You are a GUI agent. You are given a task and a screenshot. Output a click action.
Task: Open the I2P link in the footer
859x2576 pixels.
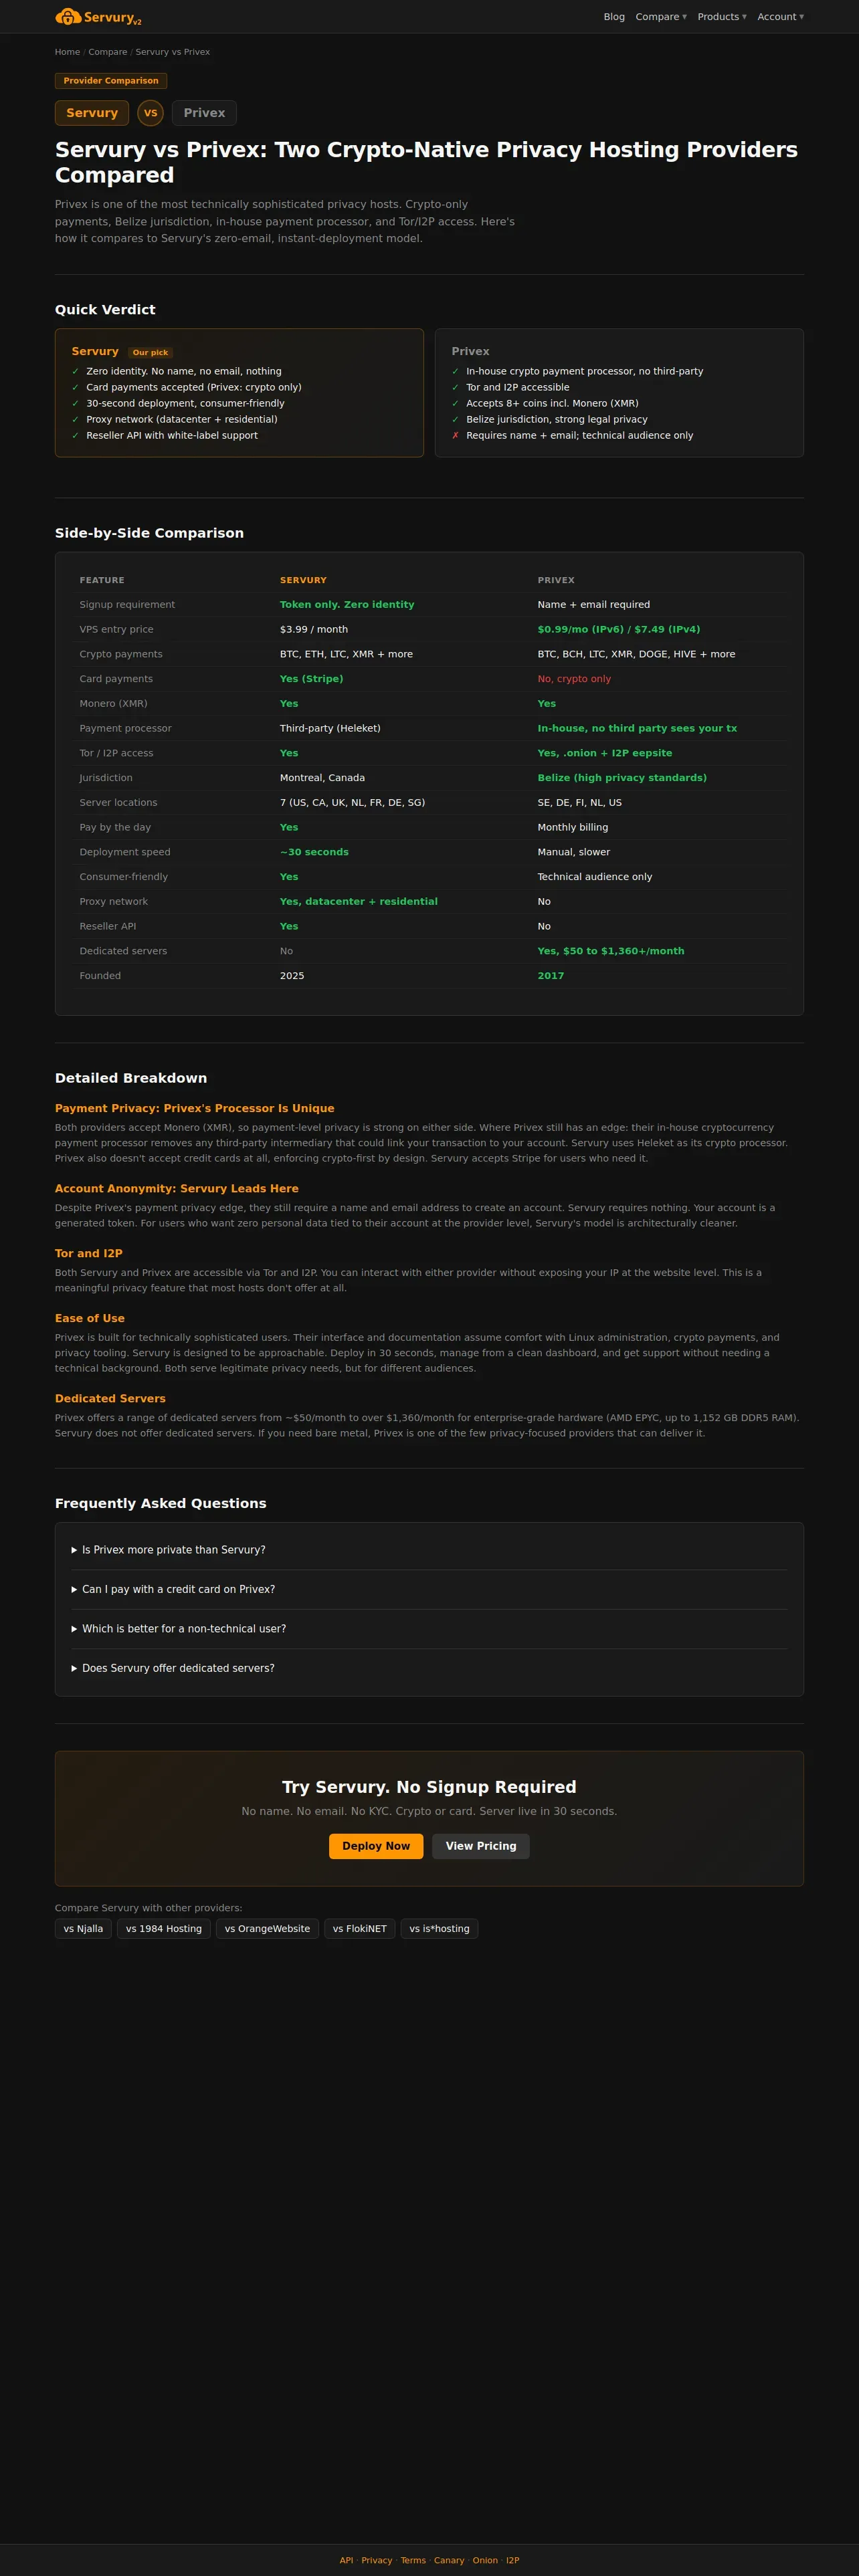coord(513,2561)
